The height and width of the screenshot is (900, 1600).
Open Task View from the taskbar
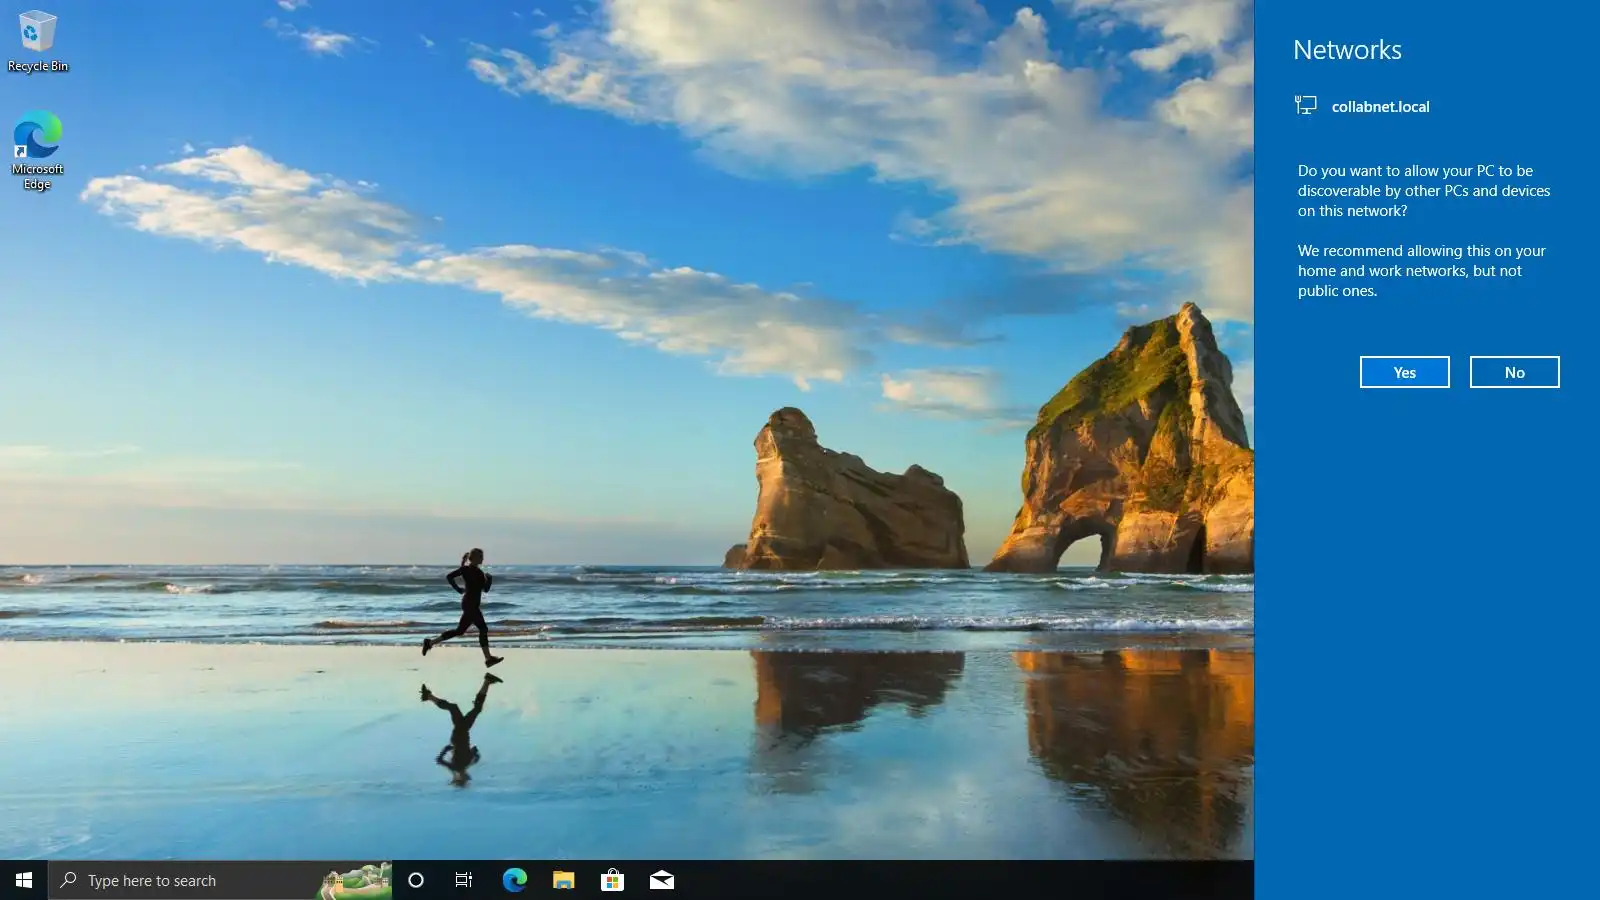464,880
